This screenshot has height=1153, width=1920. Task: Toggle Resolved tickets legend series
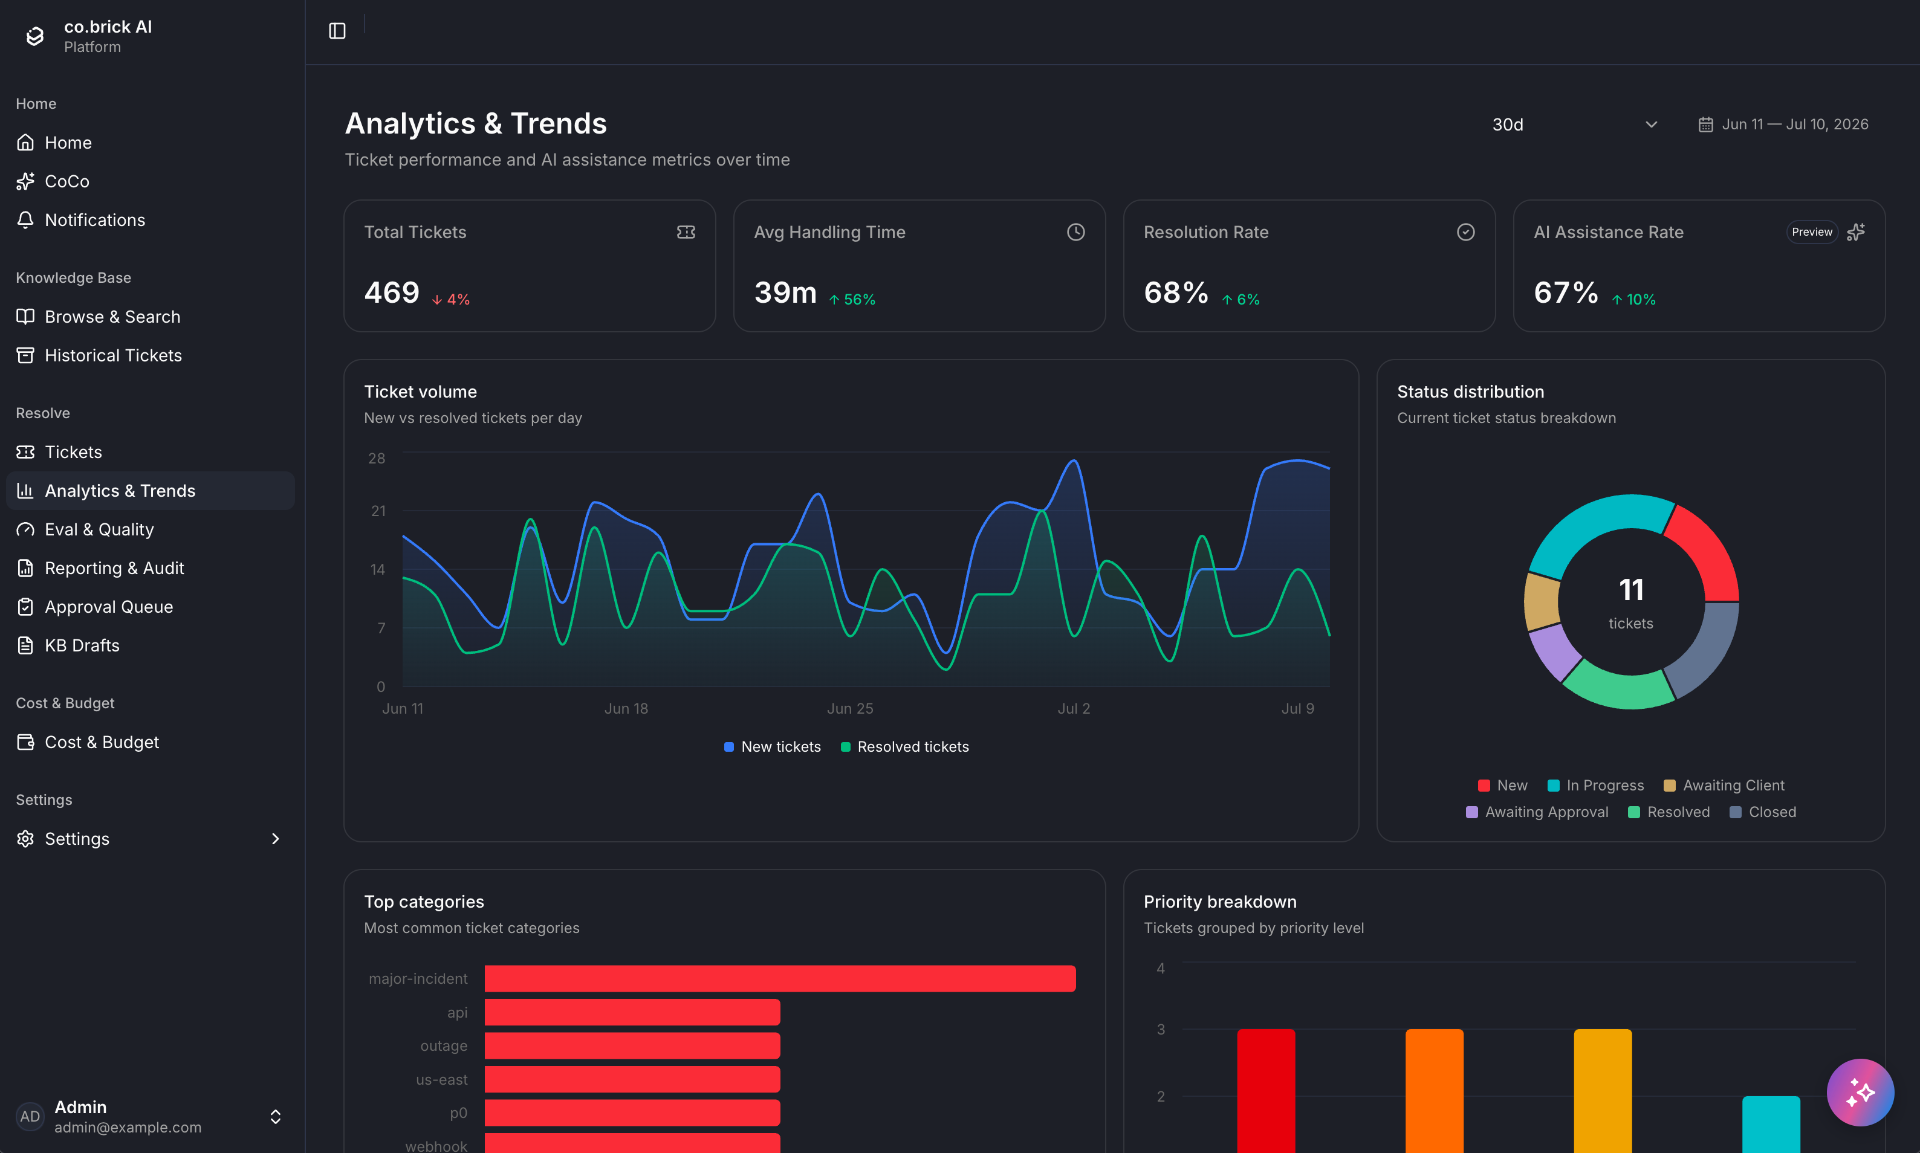pos(905,747)
